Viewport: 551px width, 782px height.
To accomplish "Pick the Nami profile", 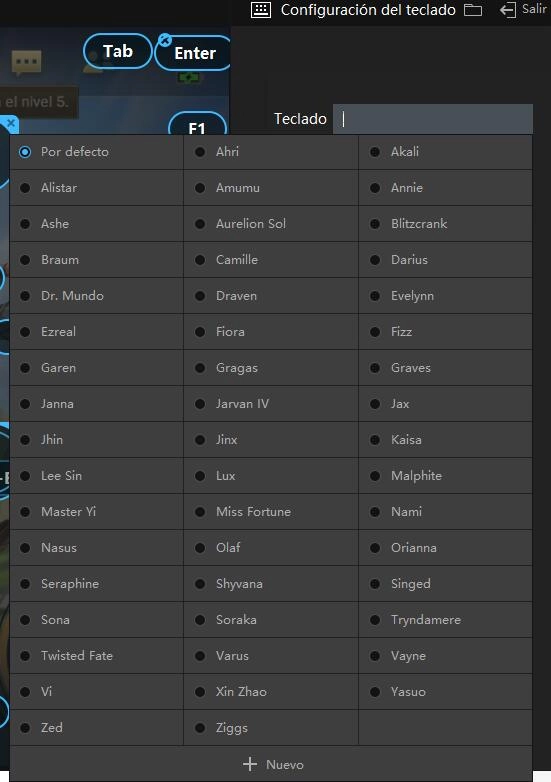I will pos(445,512).
